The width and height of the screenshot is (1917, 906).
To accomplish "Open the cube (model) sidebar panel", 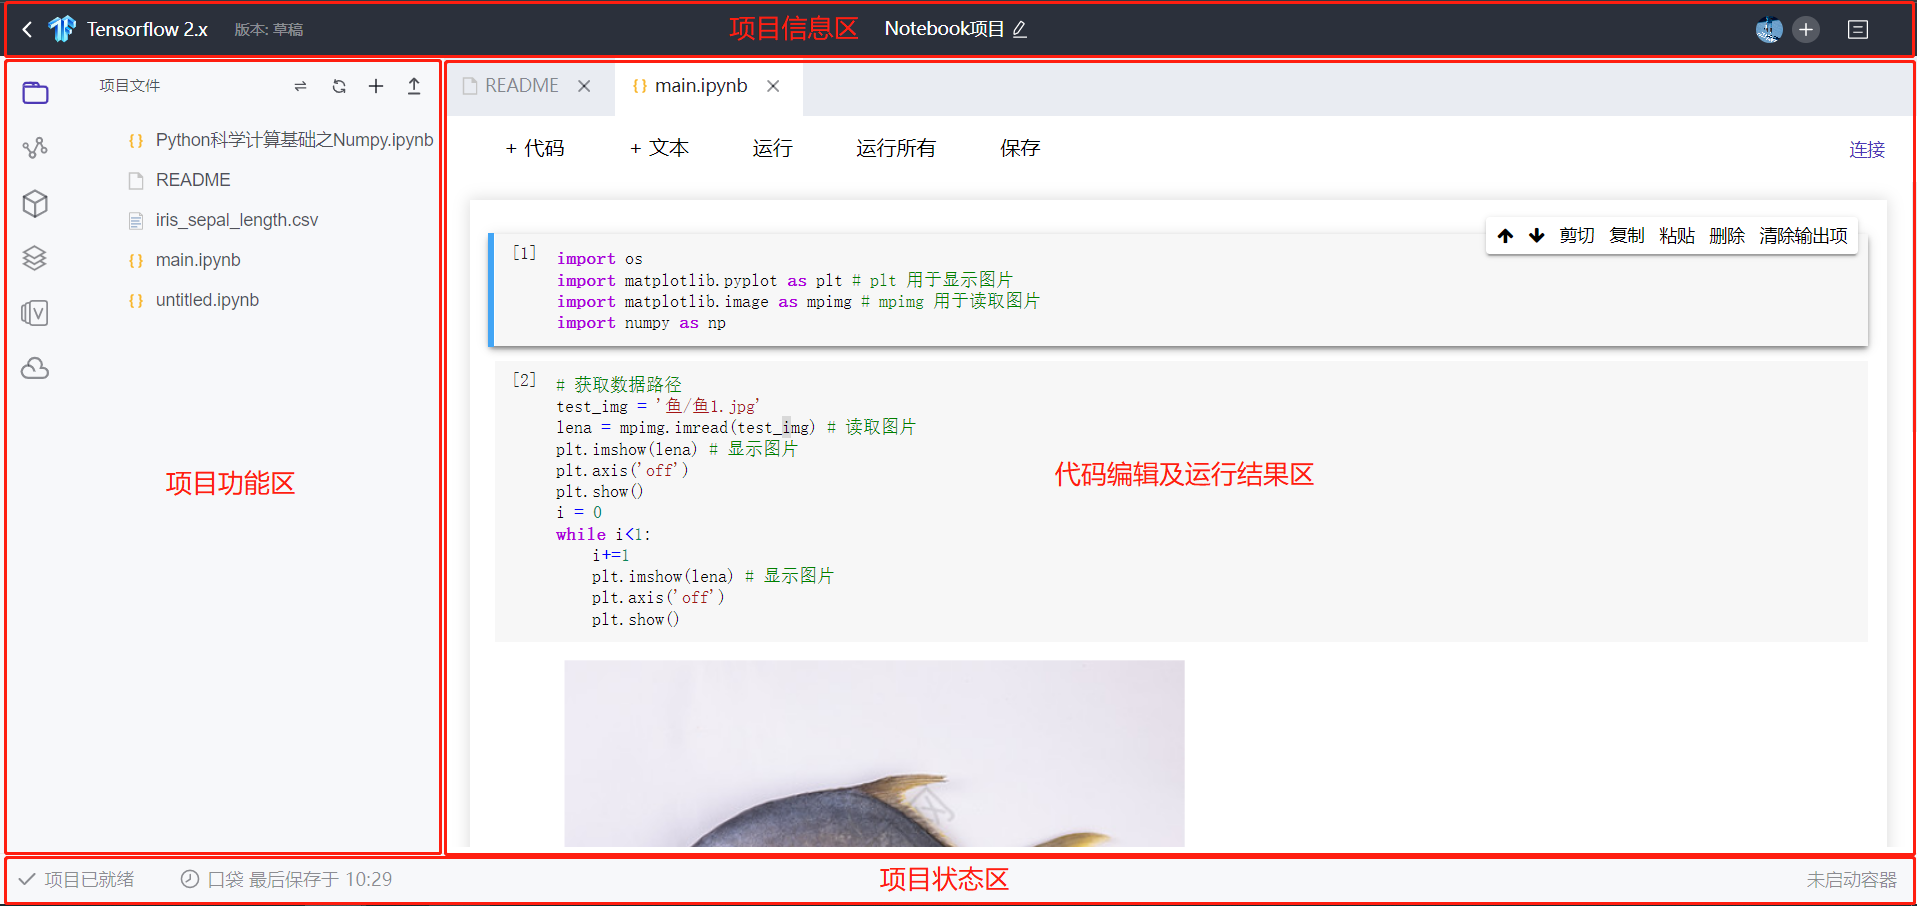I will click(35, 203).
